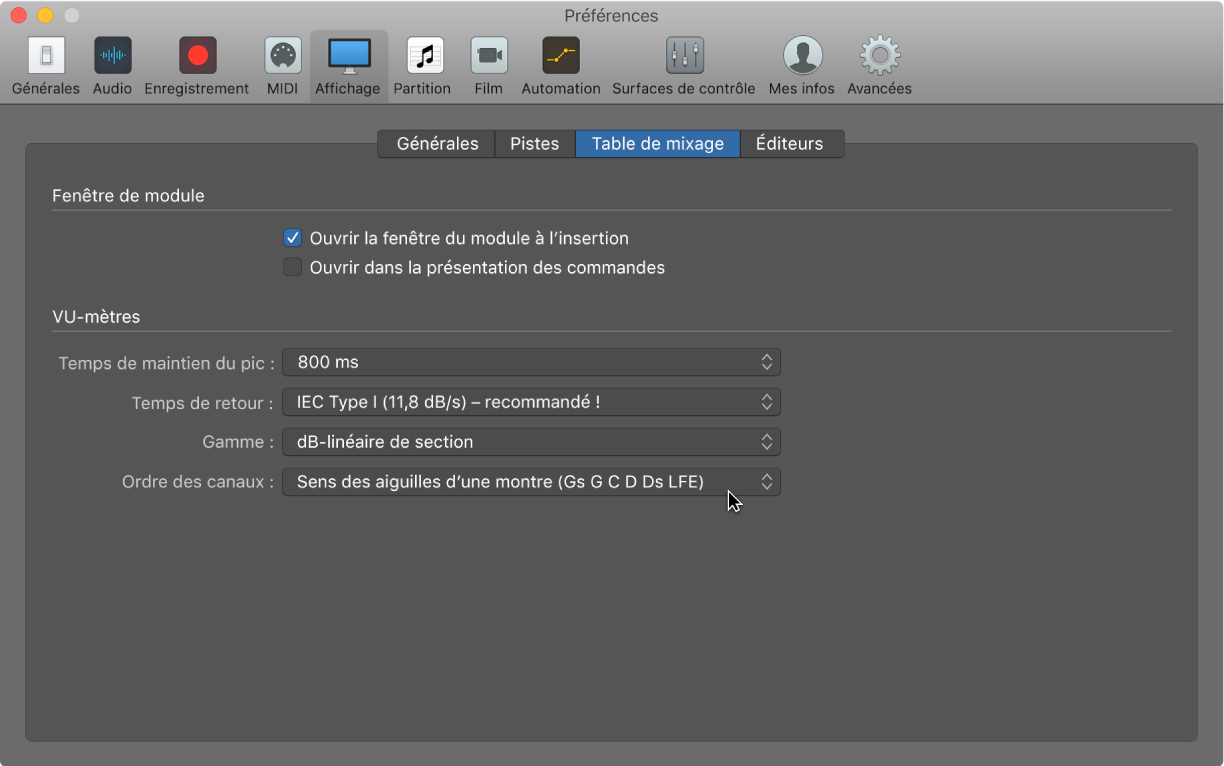Viewport: 1224px width, 766px height.
Task: Open the Temps de maintien du pic dropdown
Action: click(x=531, y=362)
